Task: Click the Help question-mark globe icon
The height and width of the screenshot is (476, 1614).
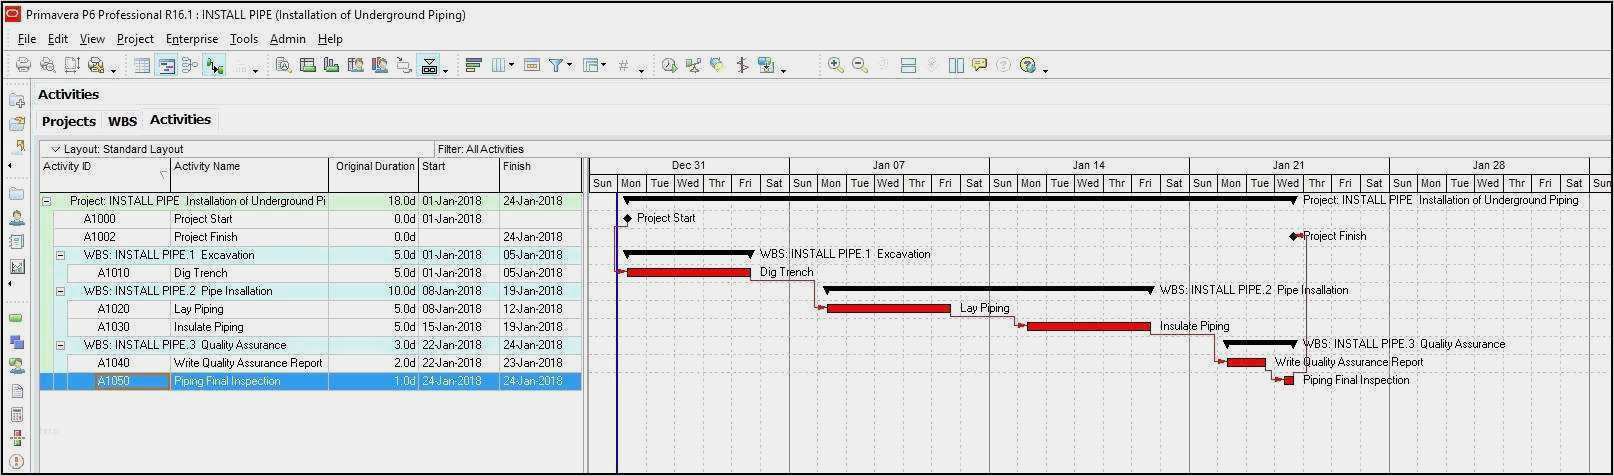Action: [1028, 65]
